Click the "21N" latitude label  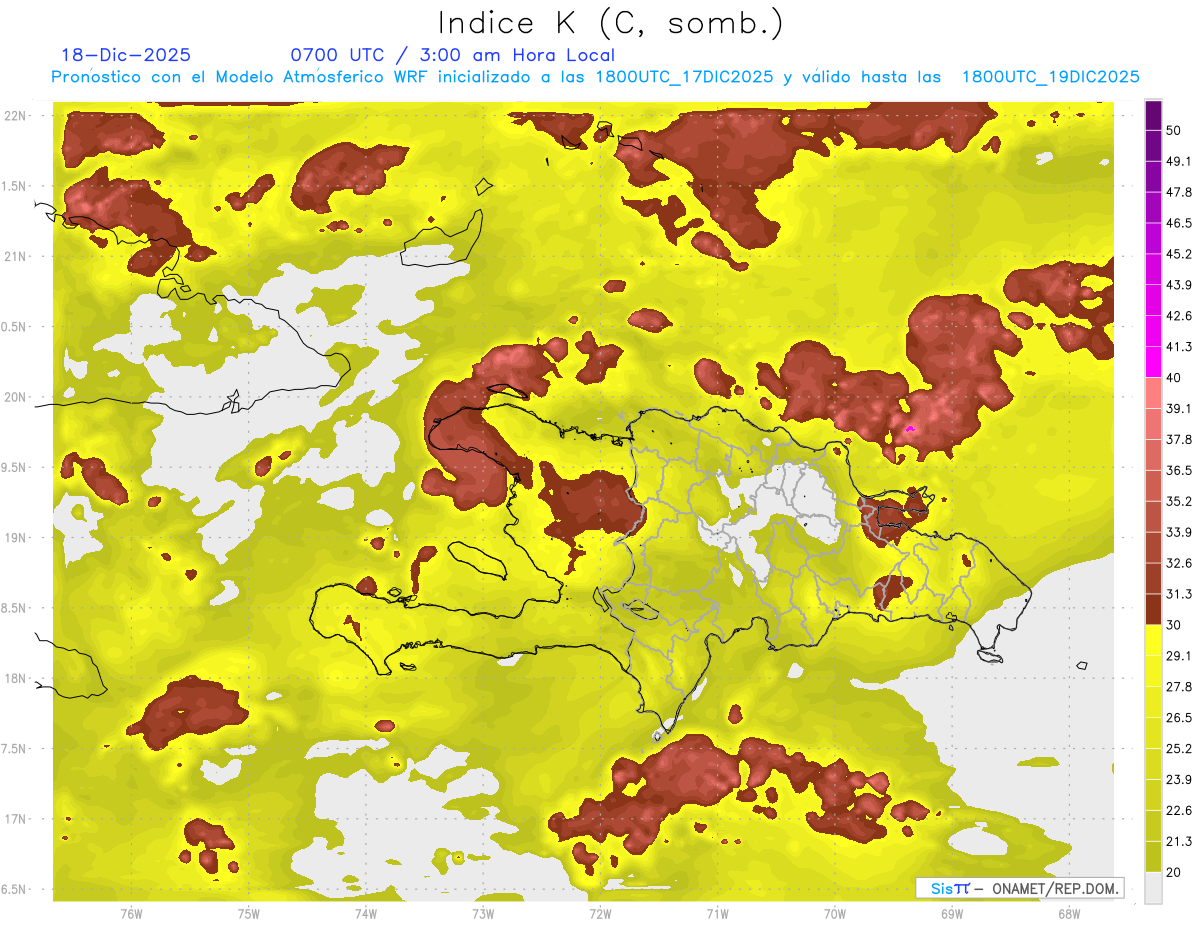15,256
